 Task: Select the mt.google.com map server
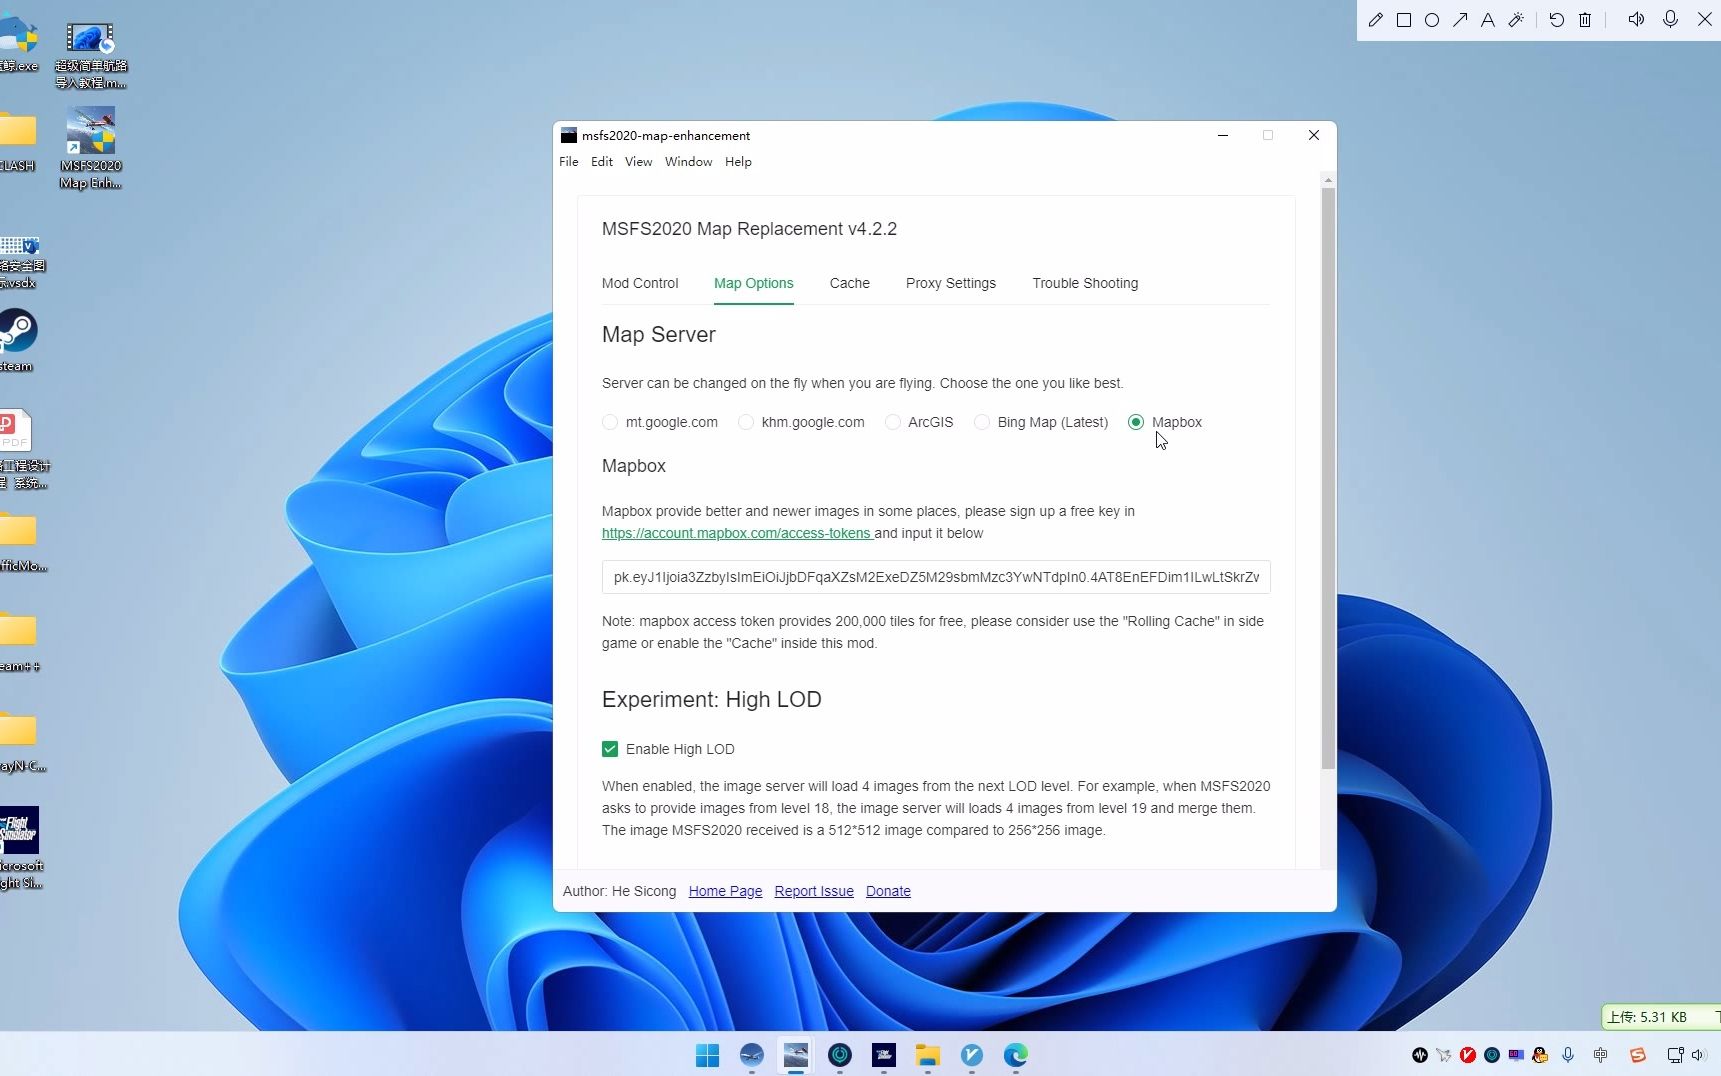click(x=610, y=422)
